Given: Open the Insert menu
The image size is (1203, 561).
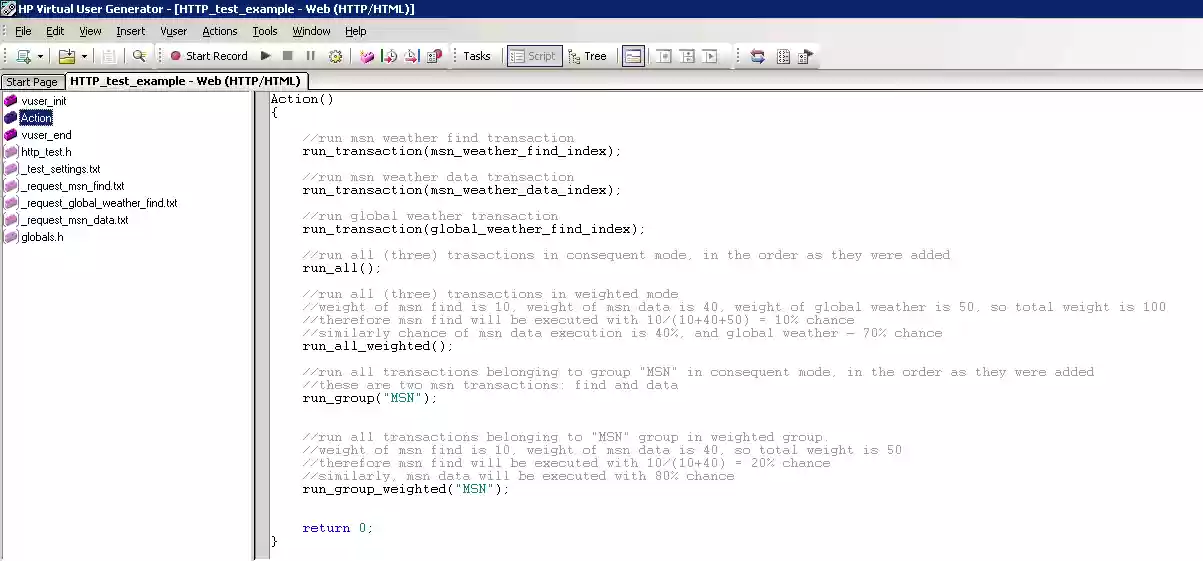Looking at the screenshot, I should [x=130, y=31].
